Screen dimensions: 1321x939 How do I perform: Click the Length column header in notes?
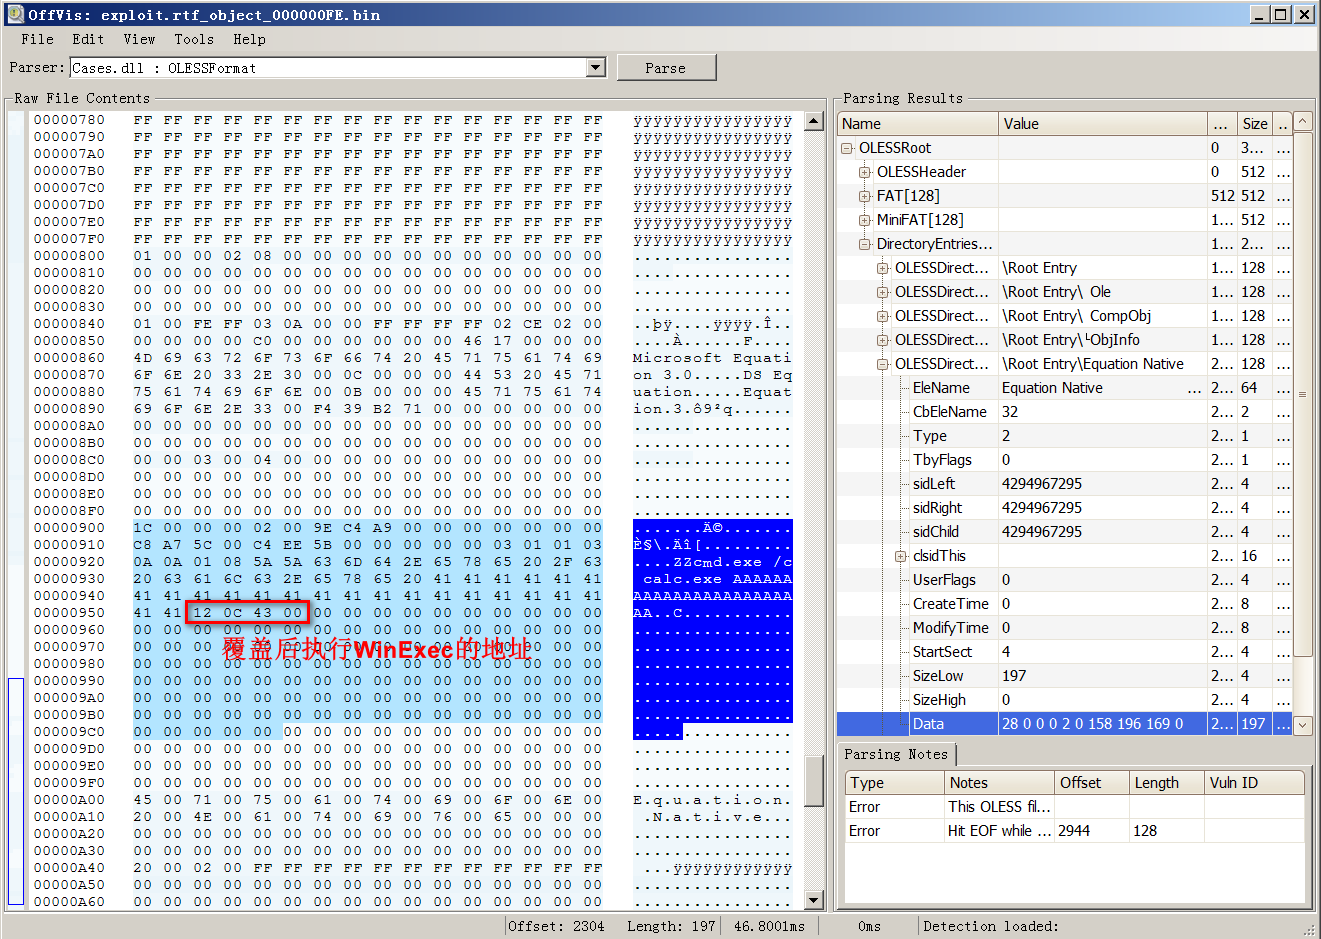pos(1167,783)
